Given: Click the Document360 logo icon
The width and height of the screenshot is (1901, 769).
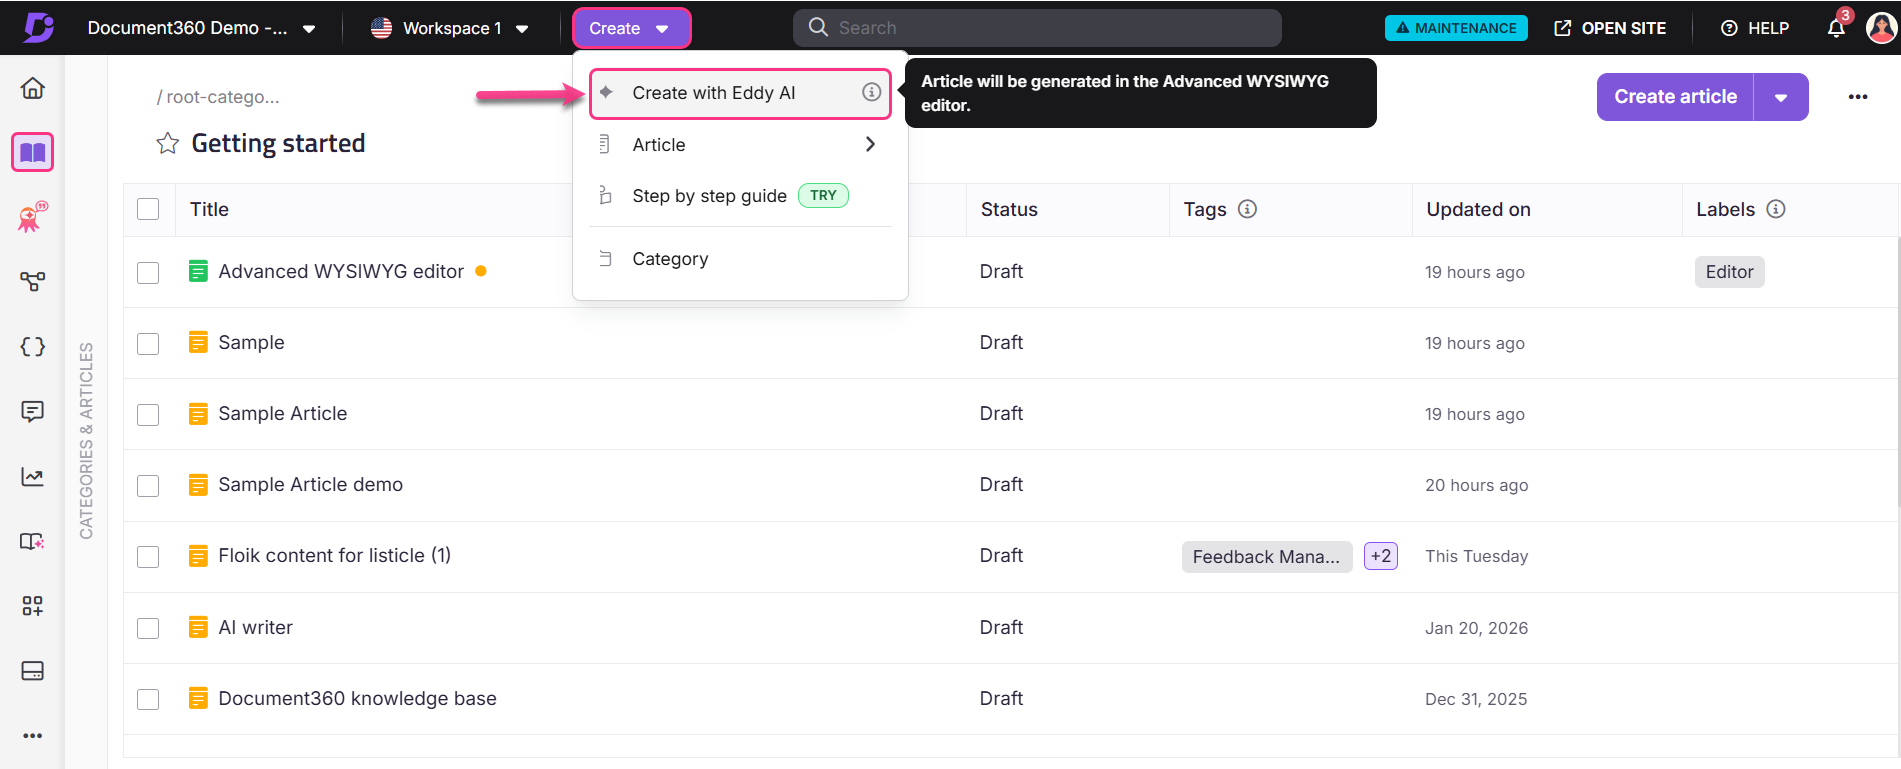Looking at the screenshot, I should click(39, 27).
